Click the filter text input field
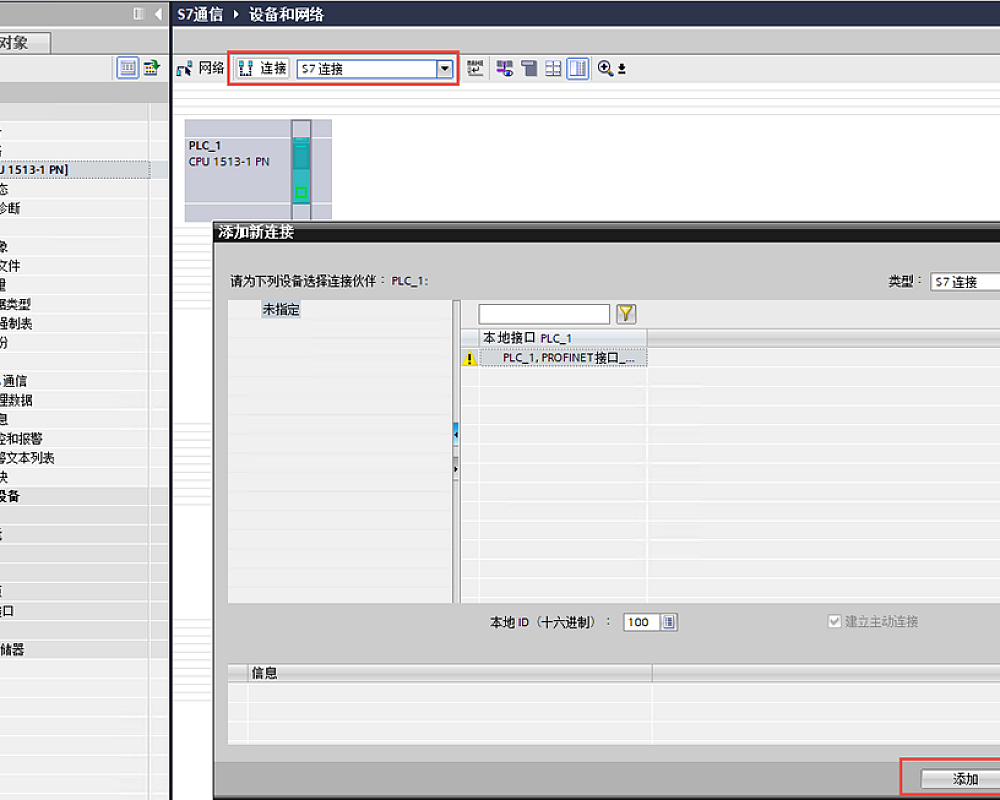1000x800 pixels. (543, 314)
